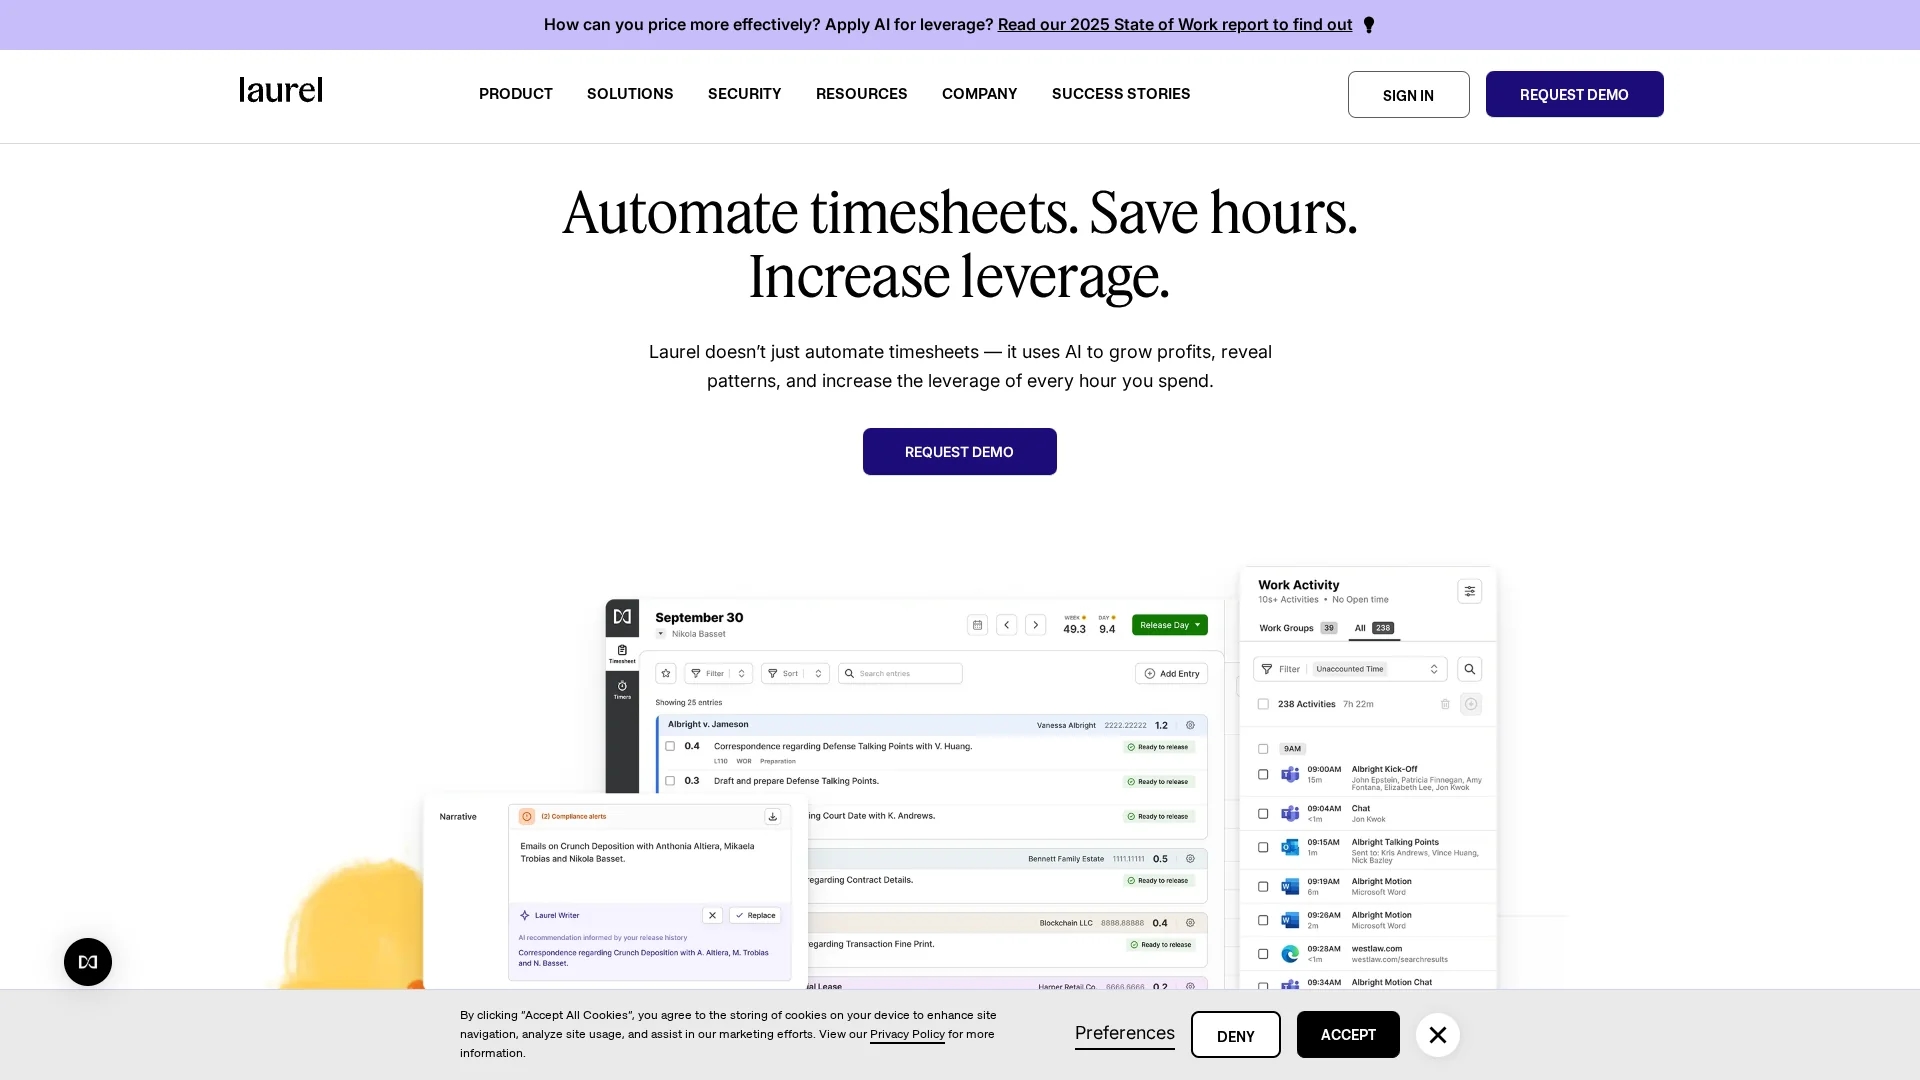Click the Narrative text area
The width and height of the screenshot is (1920, 1080).
650,866
